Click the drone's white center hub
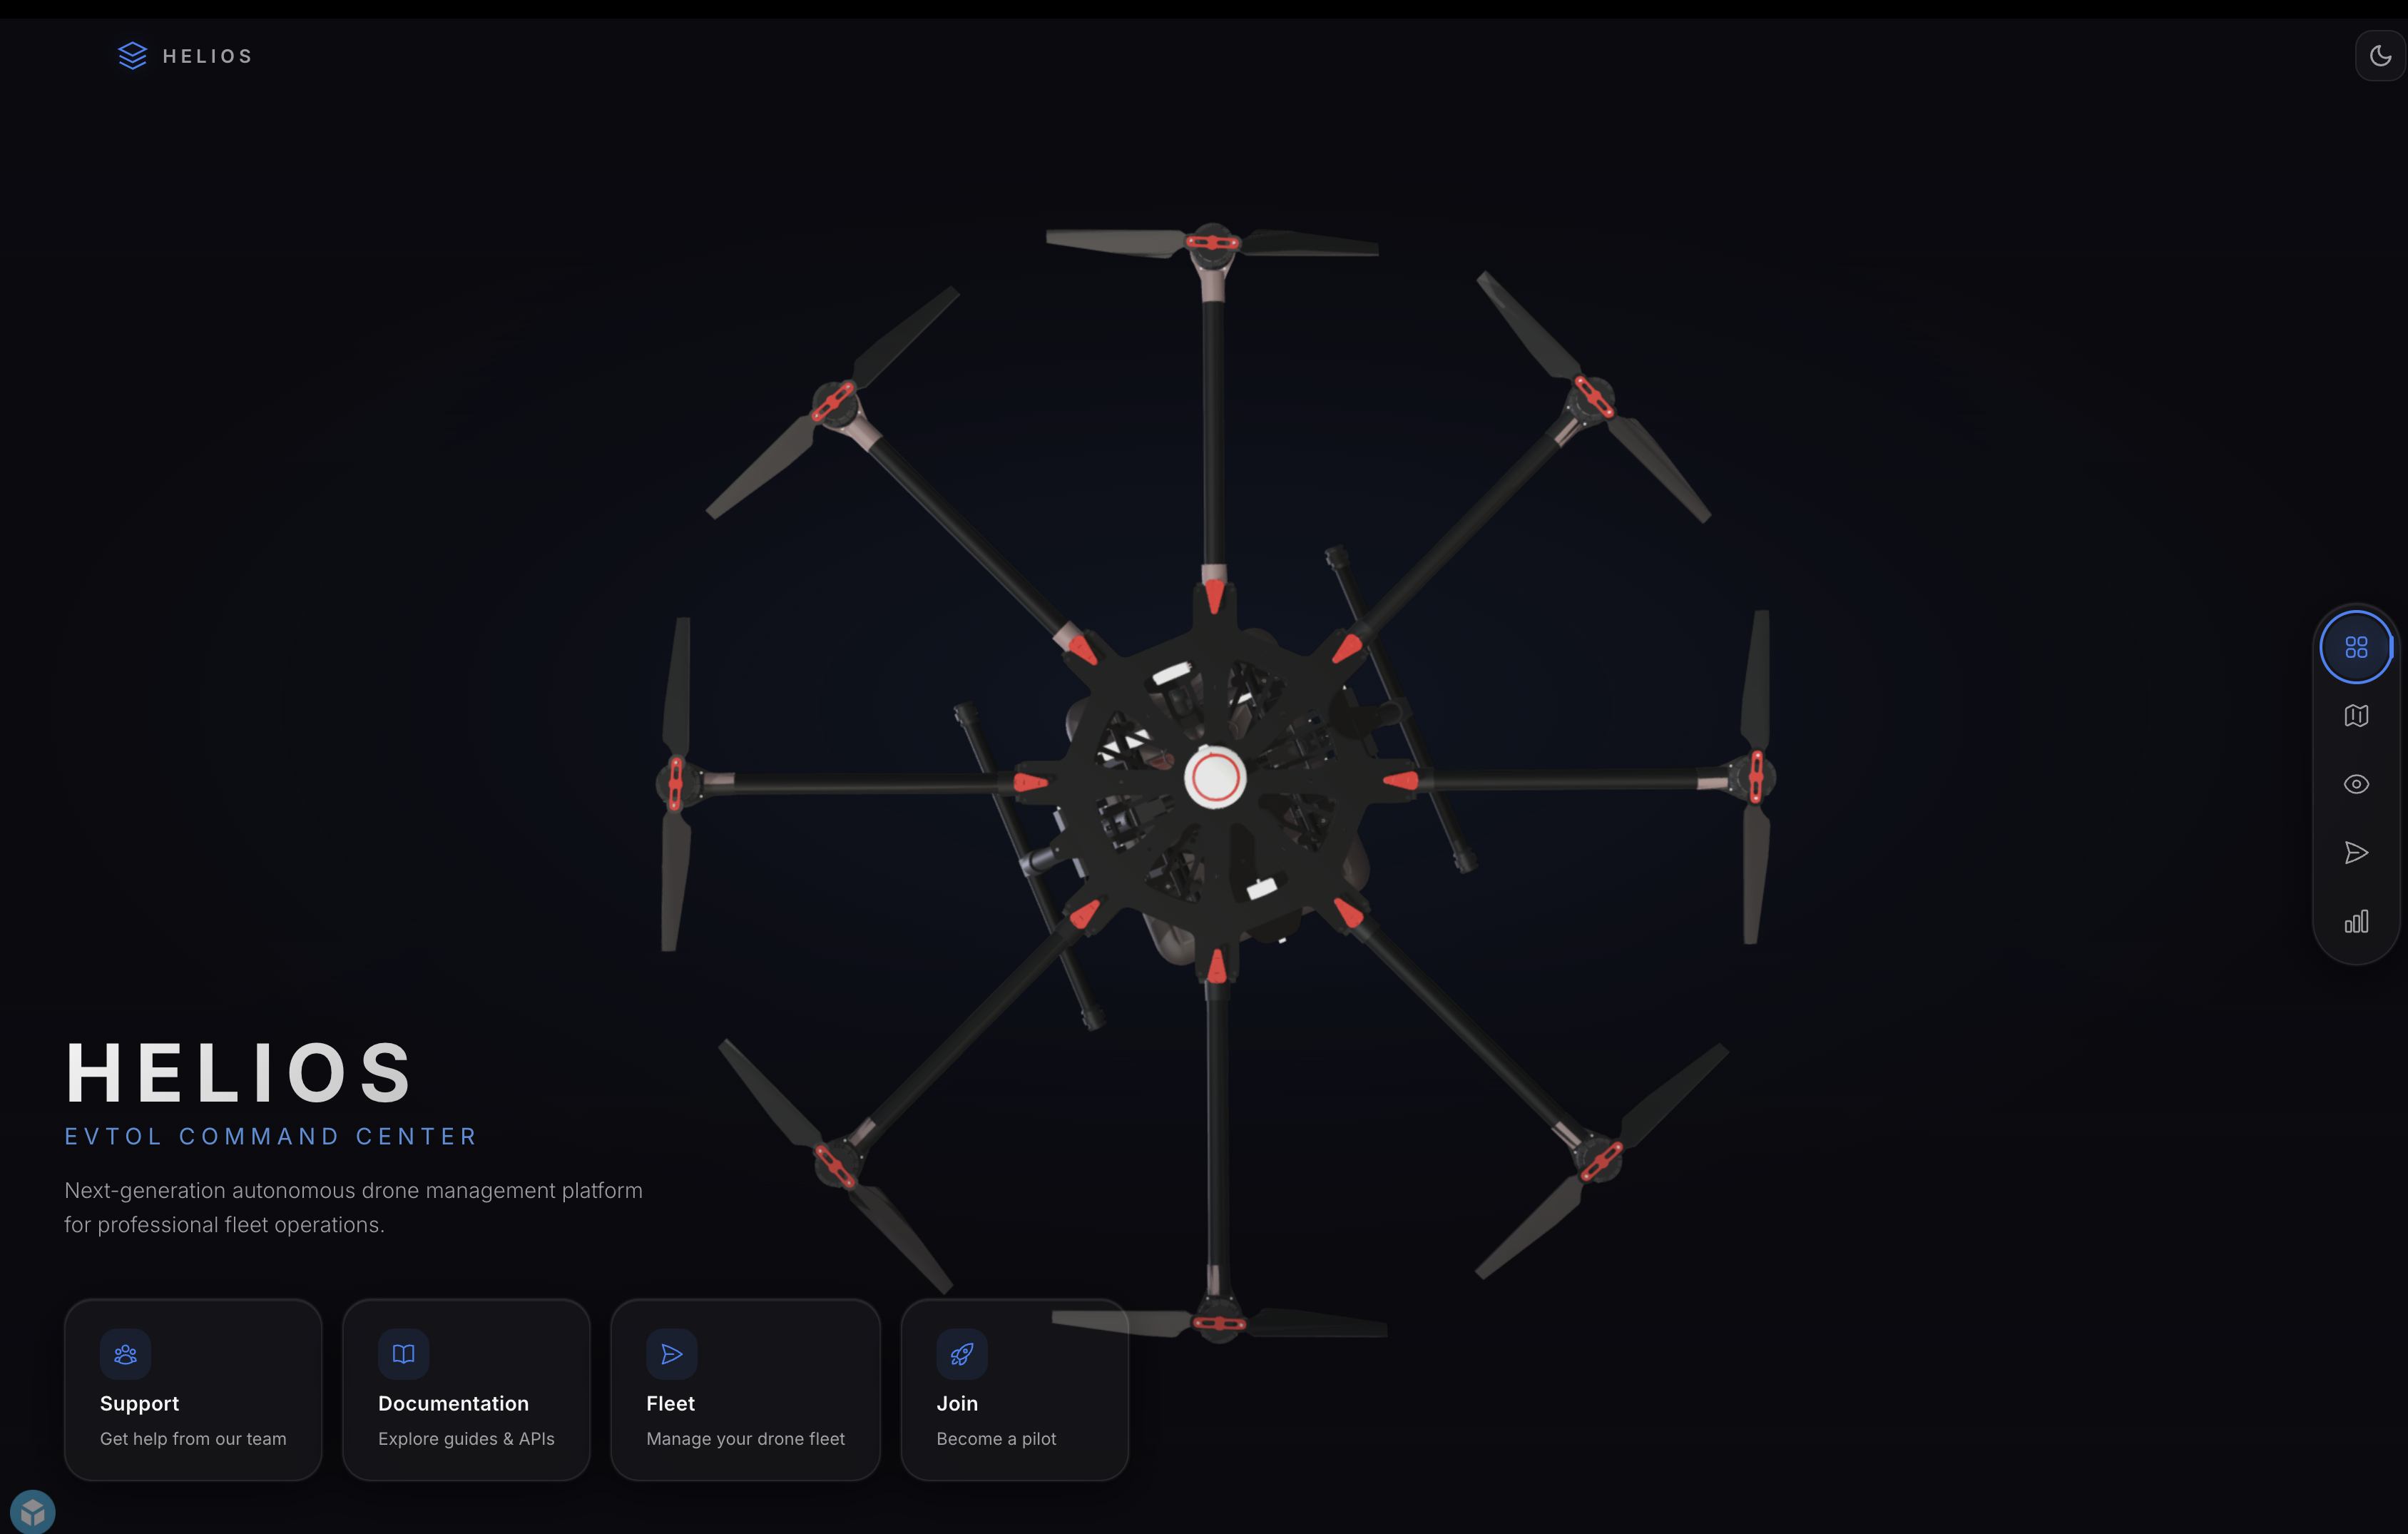 [1215, 778]
